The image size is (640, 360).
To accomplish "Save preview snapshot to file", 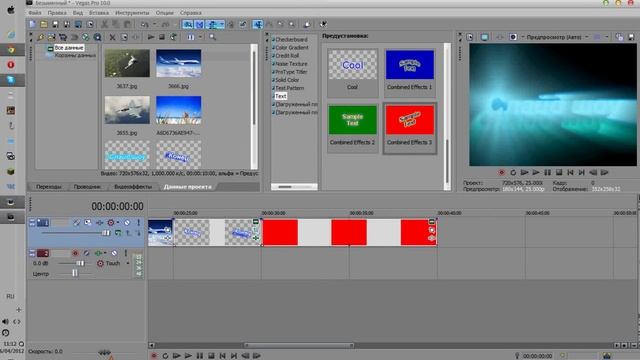I will 631,37.
